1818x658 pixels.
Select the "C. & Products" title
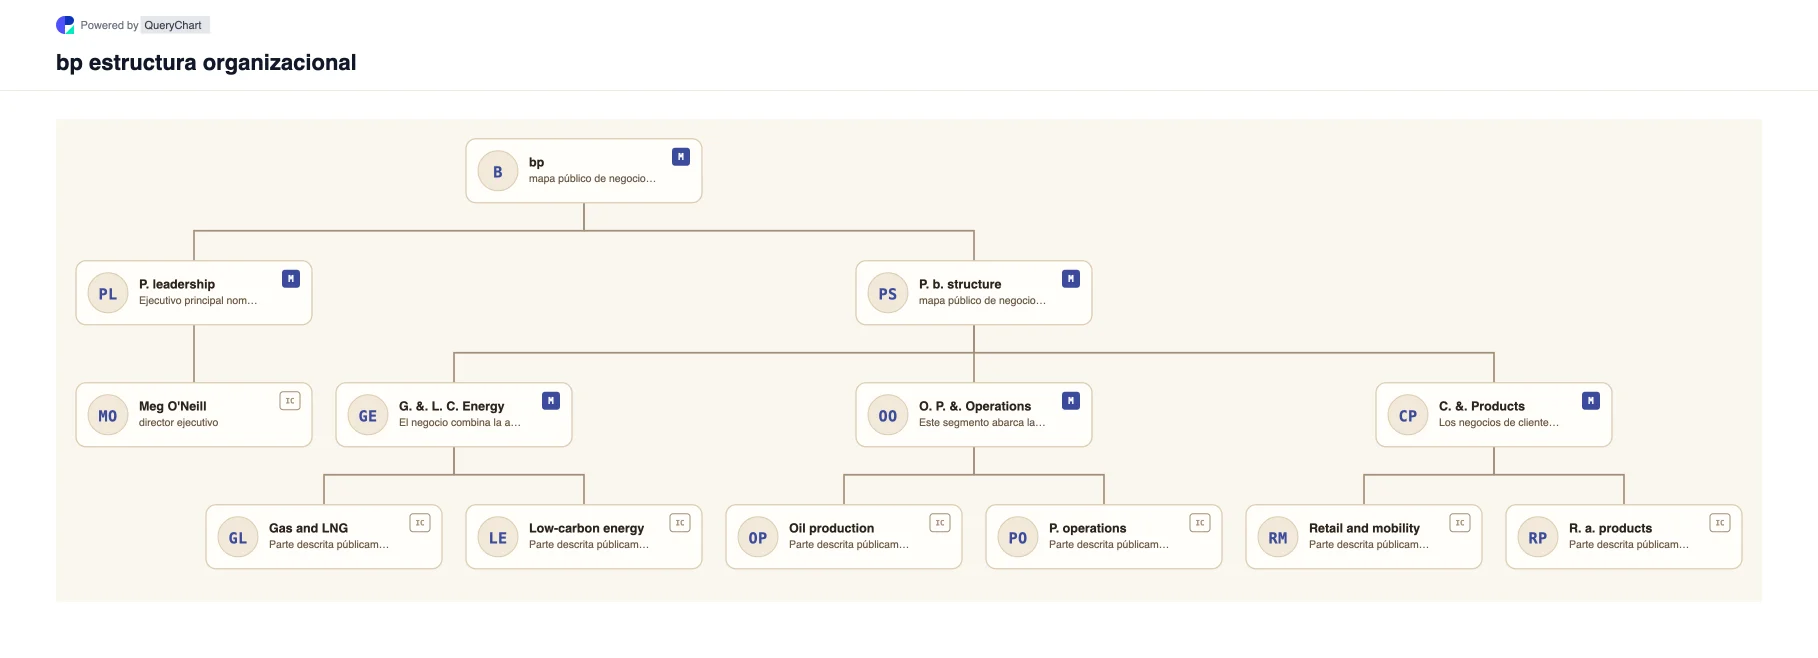click(1482, 406)
